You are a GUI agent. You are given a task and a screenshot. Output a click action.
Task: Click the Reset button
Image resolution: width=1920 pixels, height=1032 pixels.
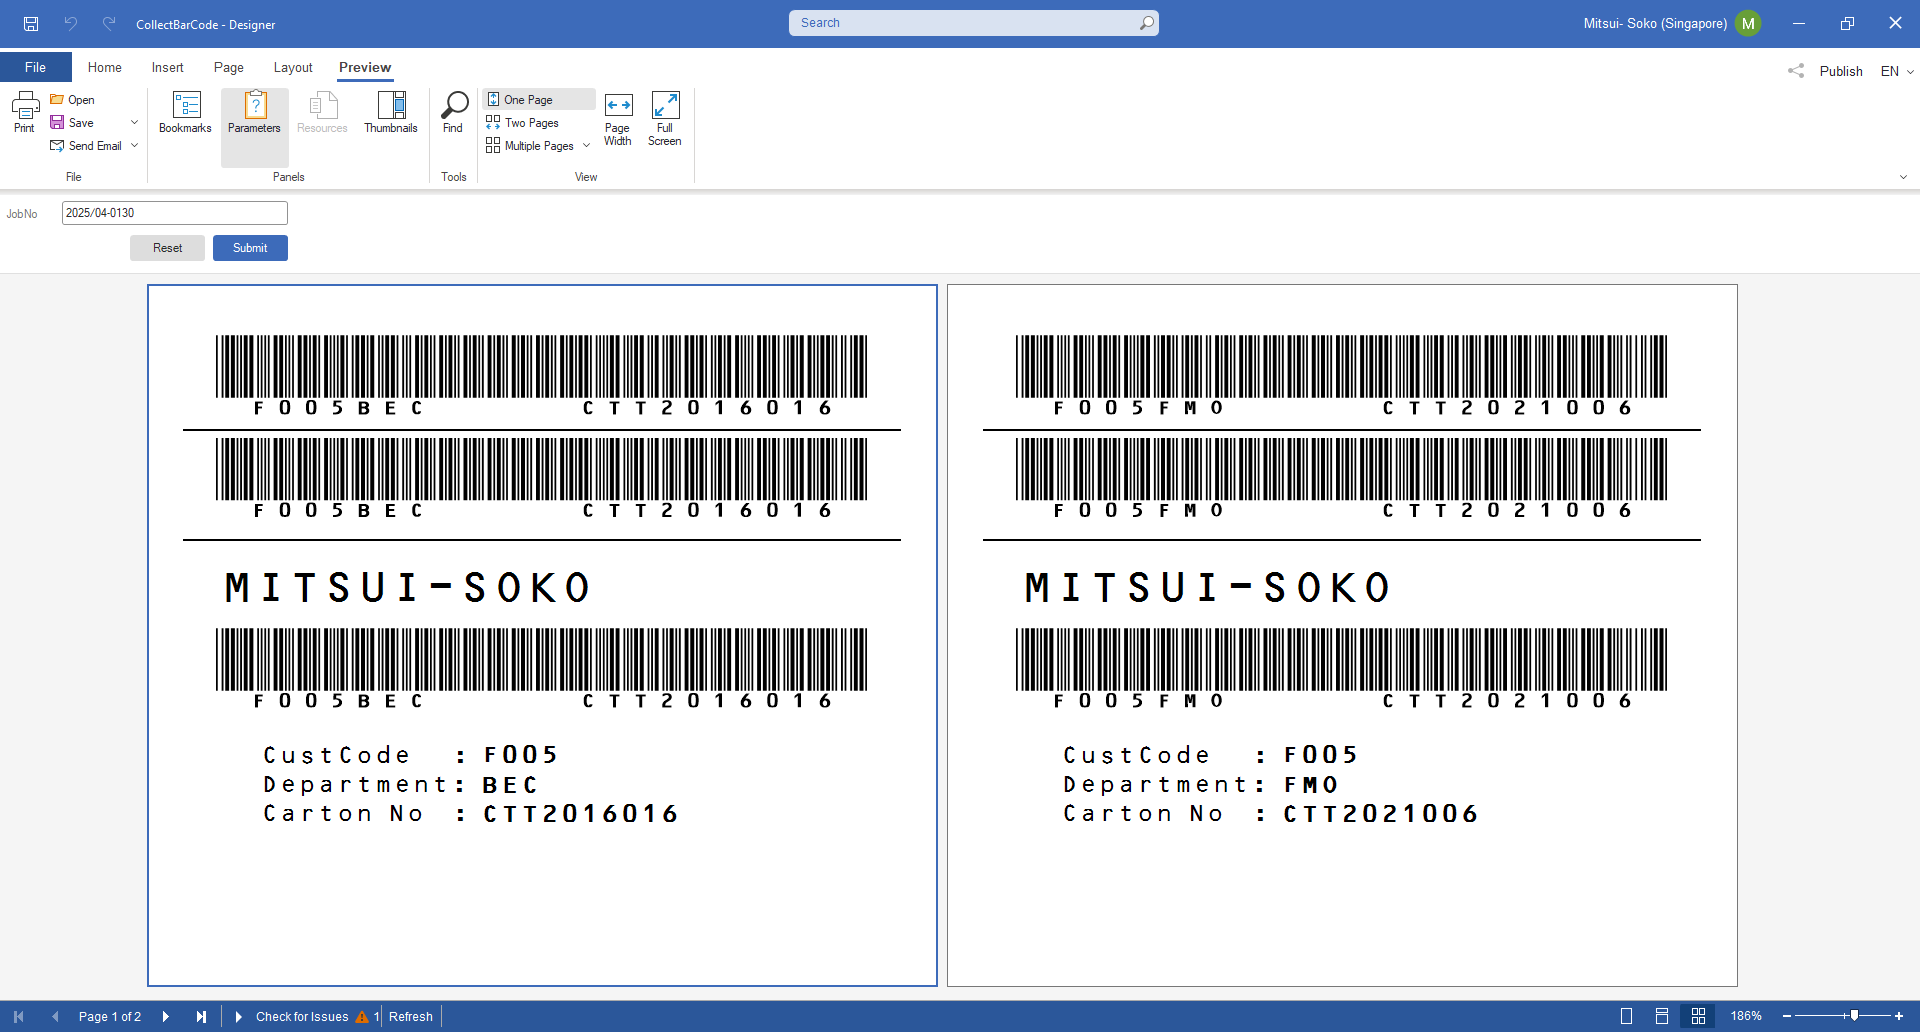(x=168, y=248)
